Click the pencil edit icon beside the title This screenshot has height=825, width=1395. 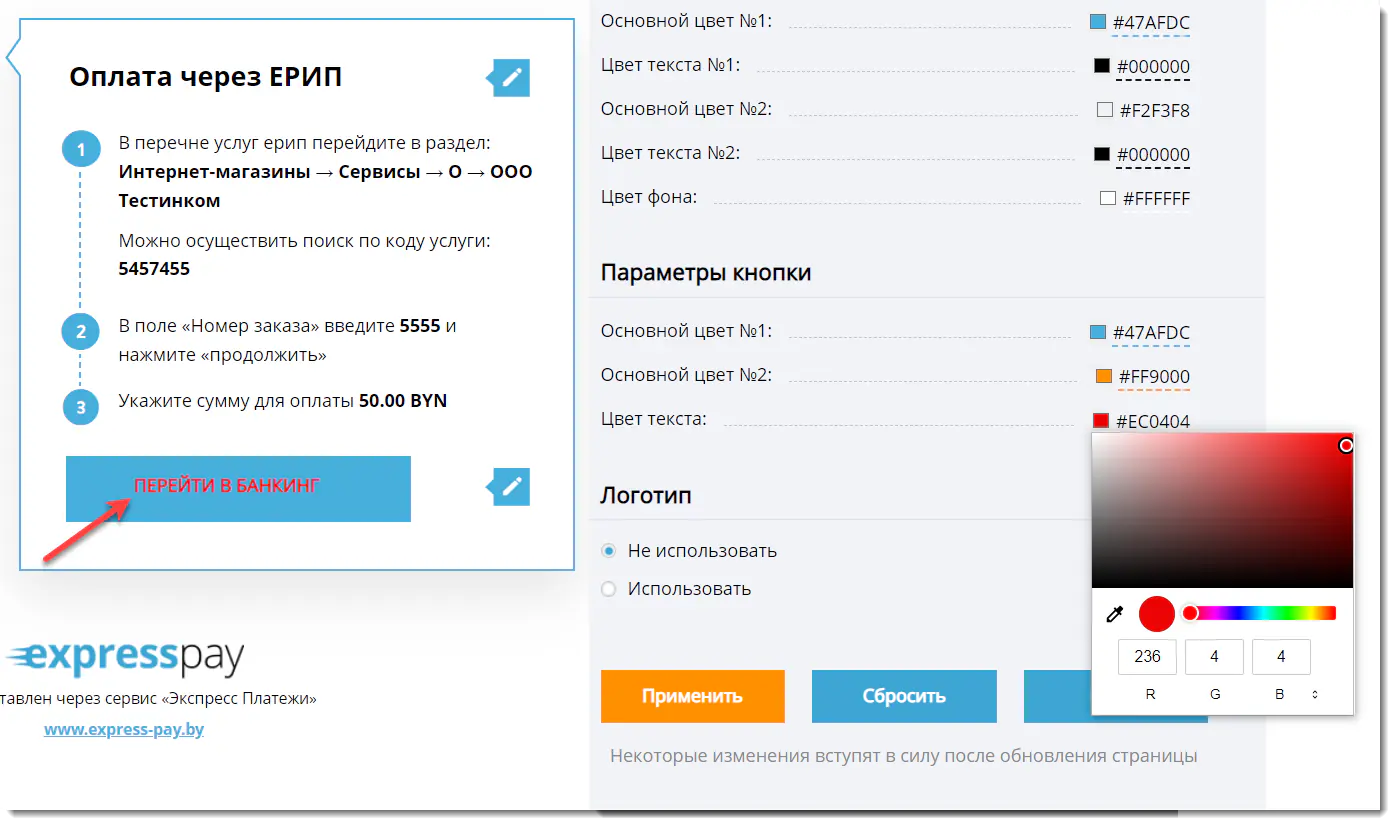coord(512,78)
